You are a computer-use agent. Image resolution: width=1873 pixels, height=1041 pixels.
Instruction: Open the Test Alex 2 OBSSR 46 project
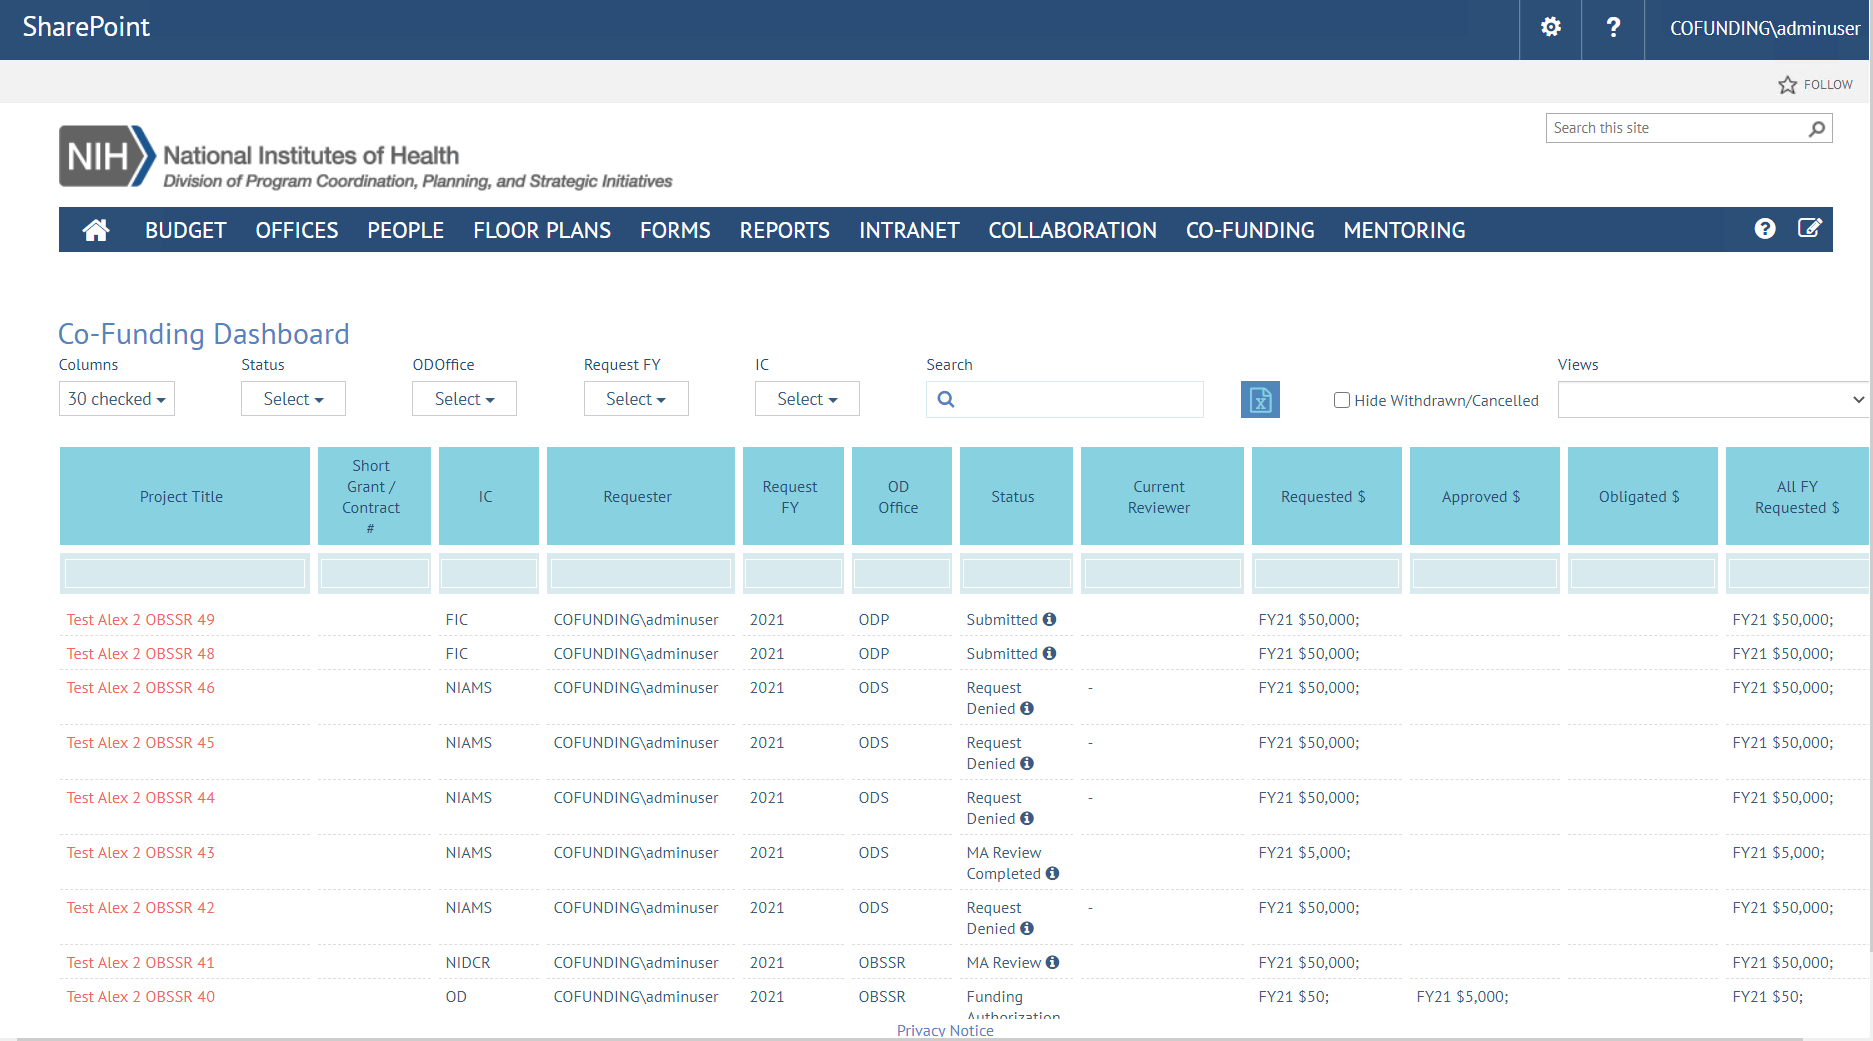click(141, 688)
